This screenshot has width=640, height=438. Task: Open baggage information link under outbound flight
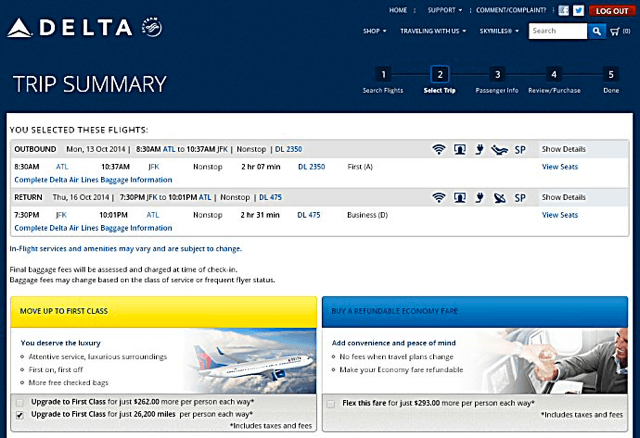[93, 180]
